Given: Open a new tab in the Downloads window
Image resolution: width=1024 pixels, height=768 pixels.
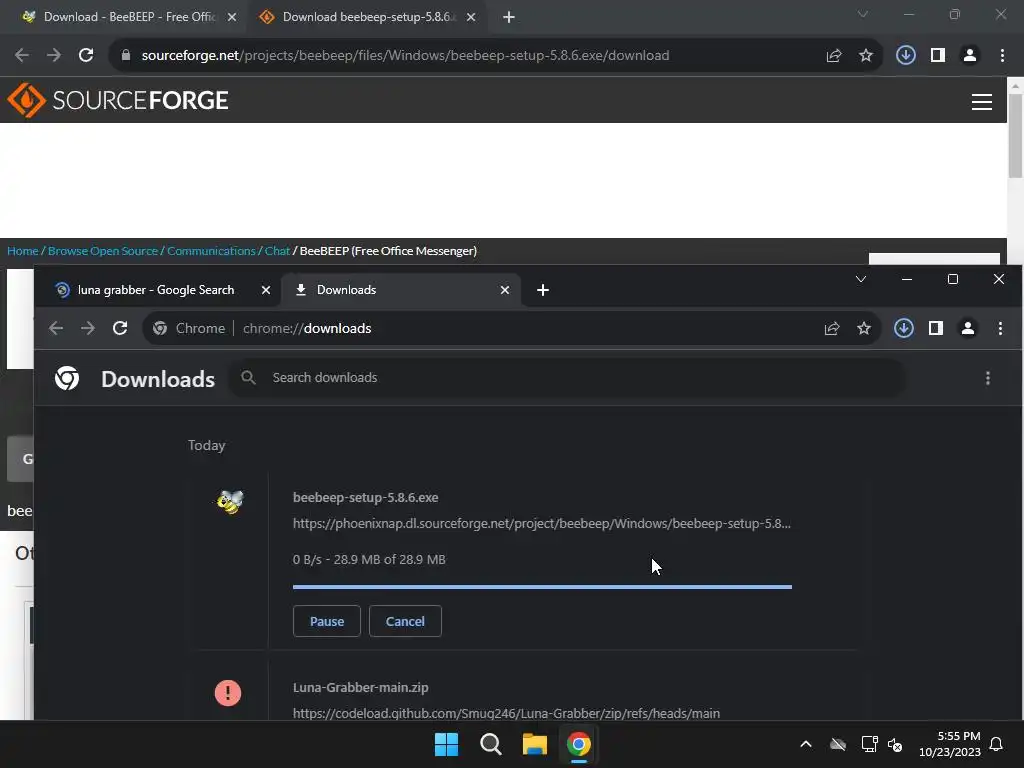Looking at the screenshot, I should (543, 290).
